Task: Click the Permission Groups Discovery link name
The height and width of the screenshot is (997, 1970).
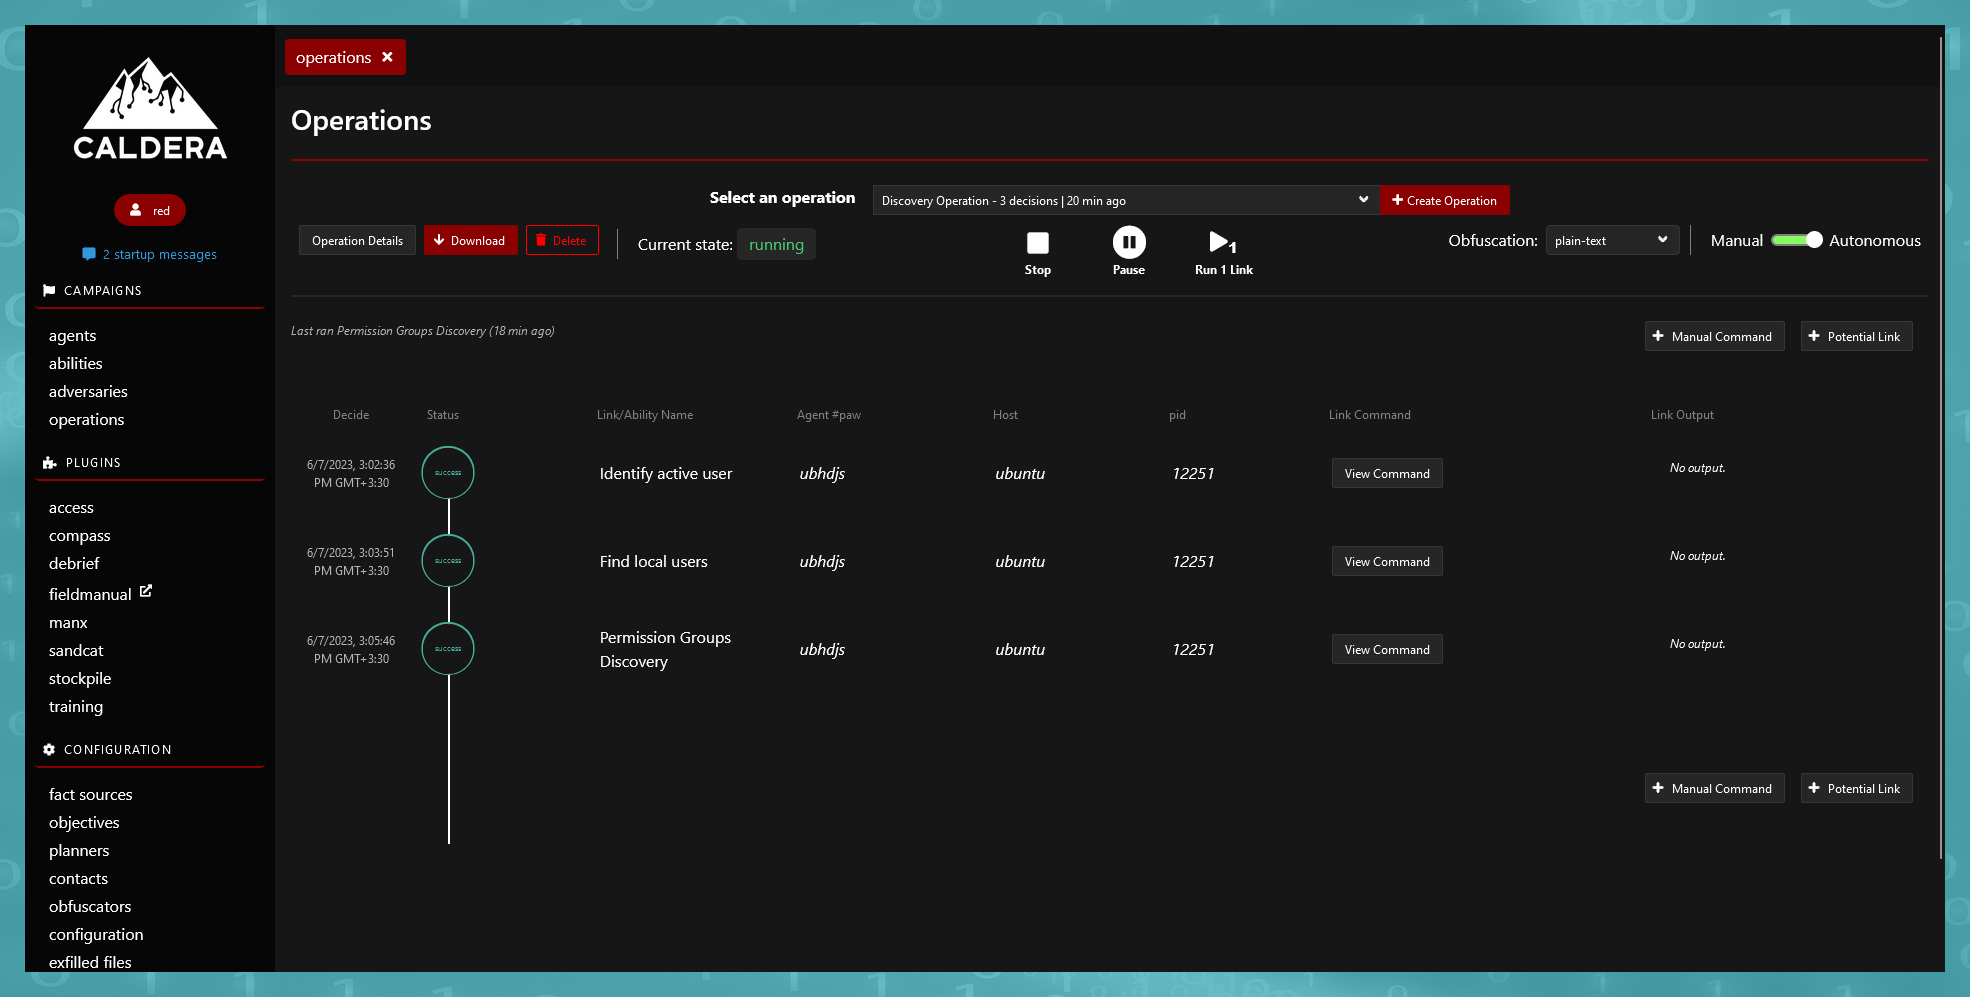Action: (665, 649)
